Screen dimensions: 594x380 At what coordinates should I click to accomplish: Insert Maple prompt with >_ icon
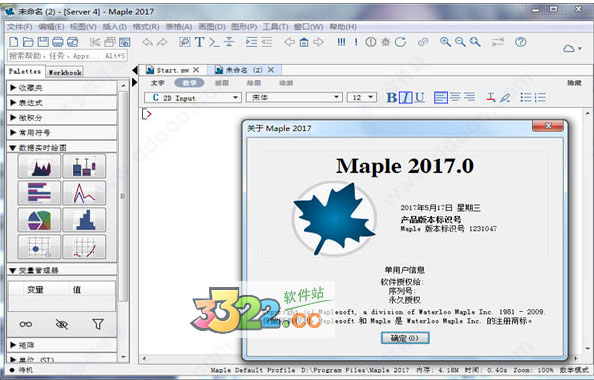pos(214,42)
